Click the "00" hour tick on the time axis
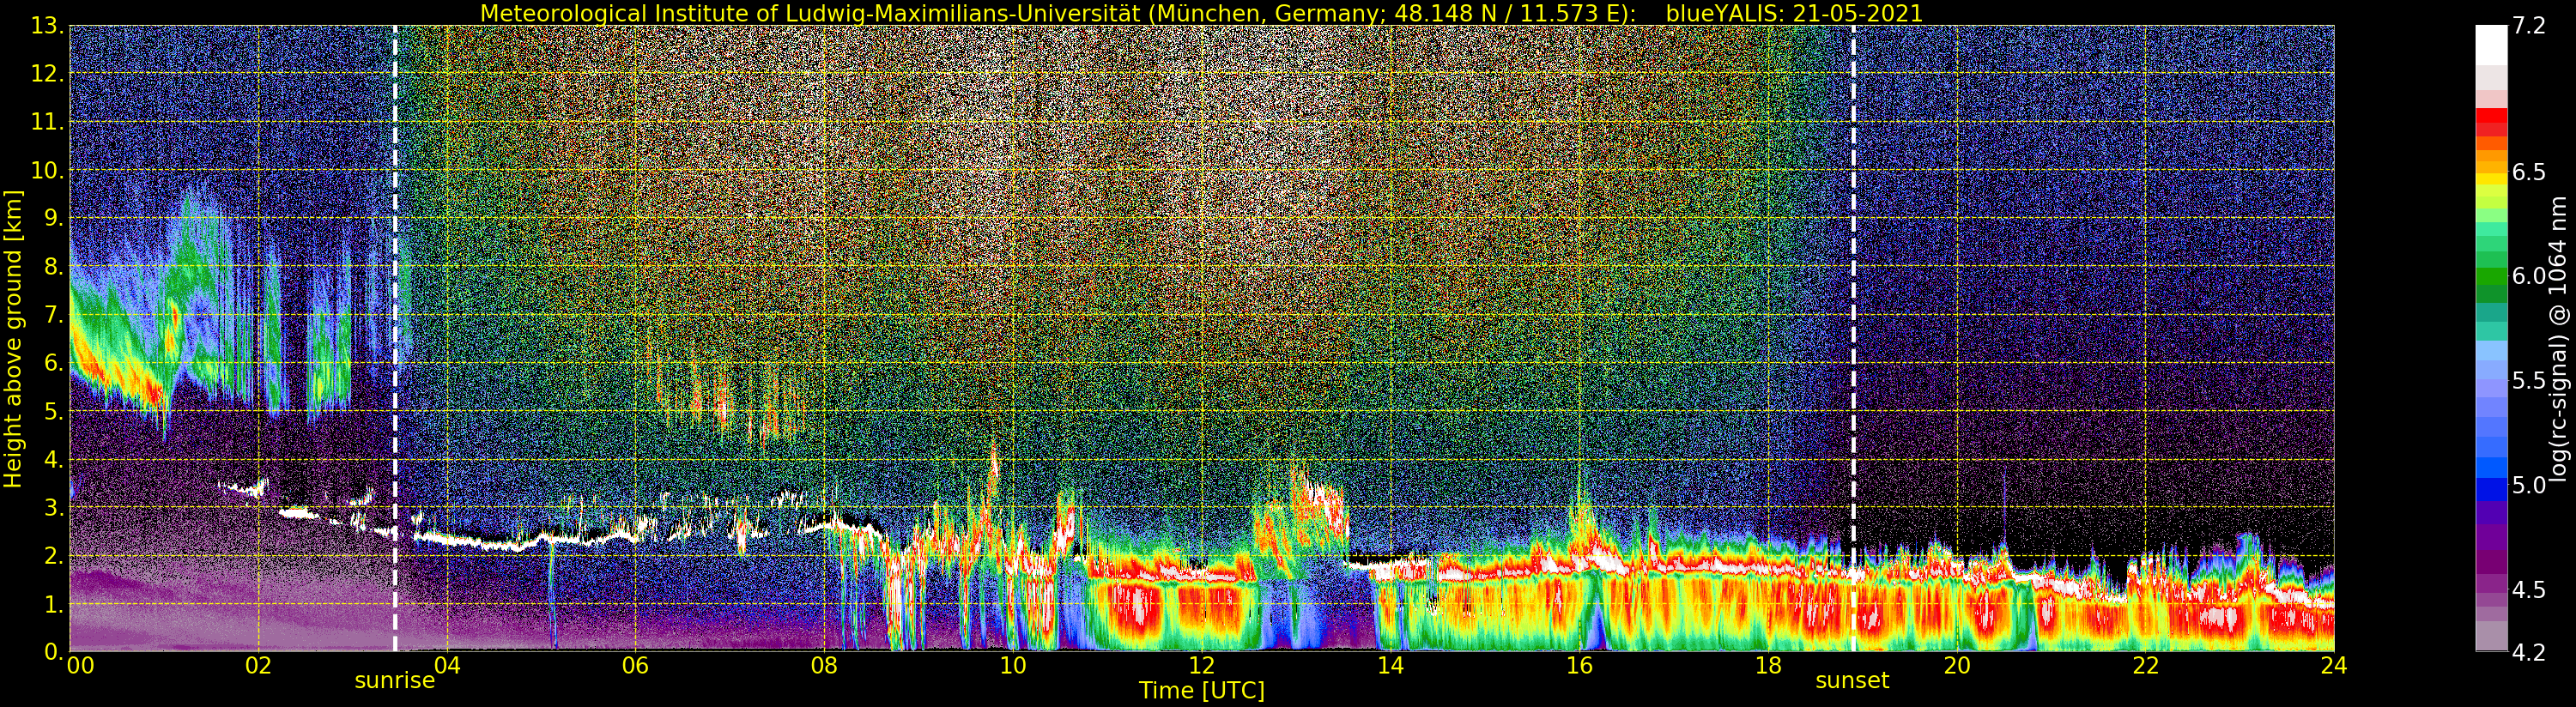Viewport: 2576px width, 707px height. (77, 666)
